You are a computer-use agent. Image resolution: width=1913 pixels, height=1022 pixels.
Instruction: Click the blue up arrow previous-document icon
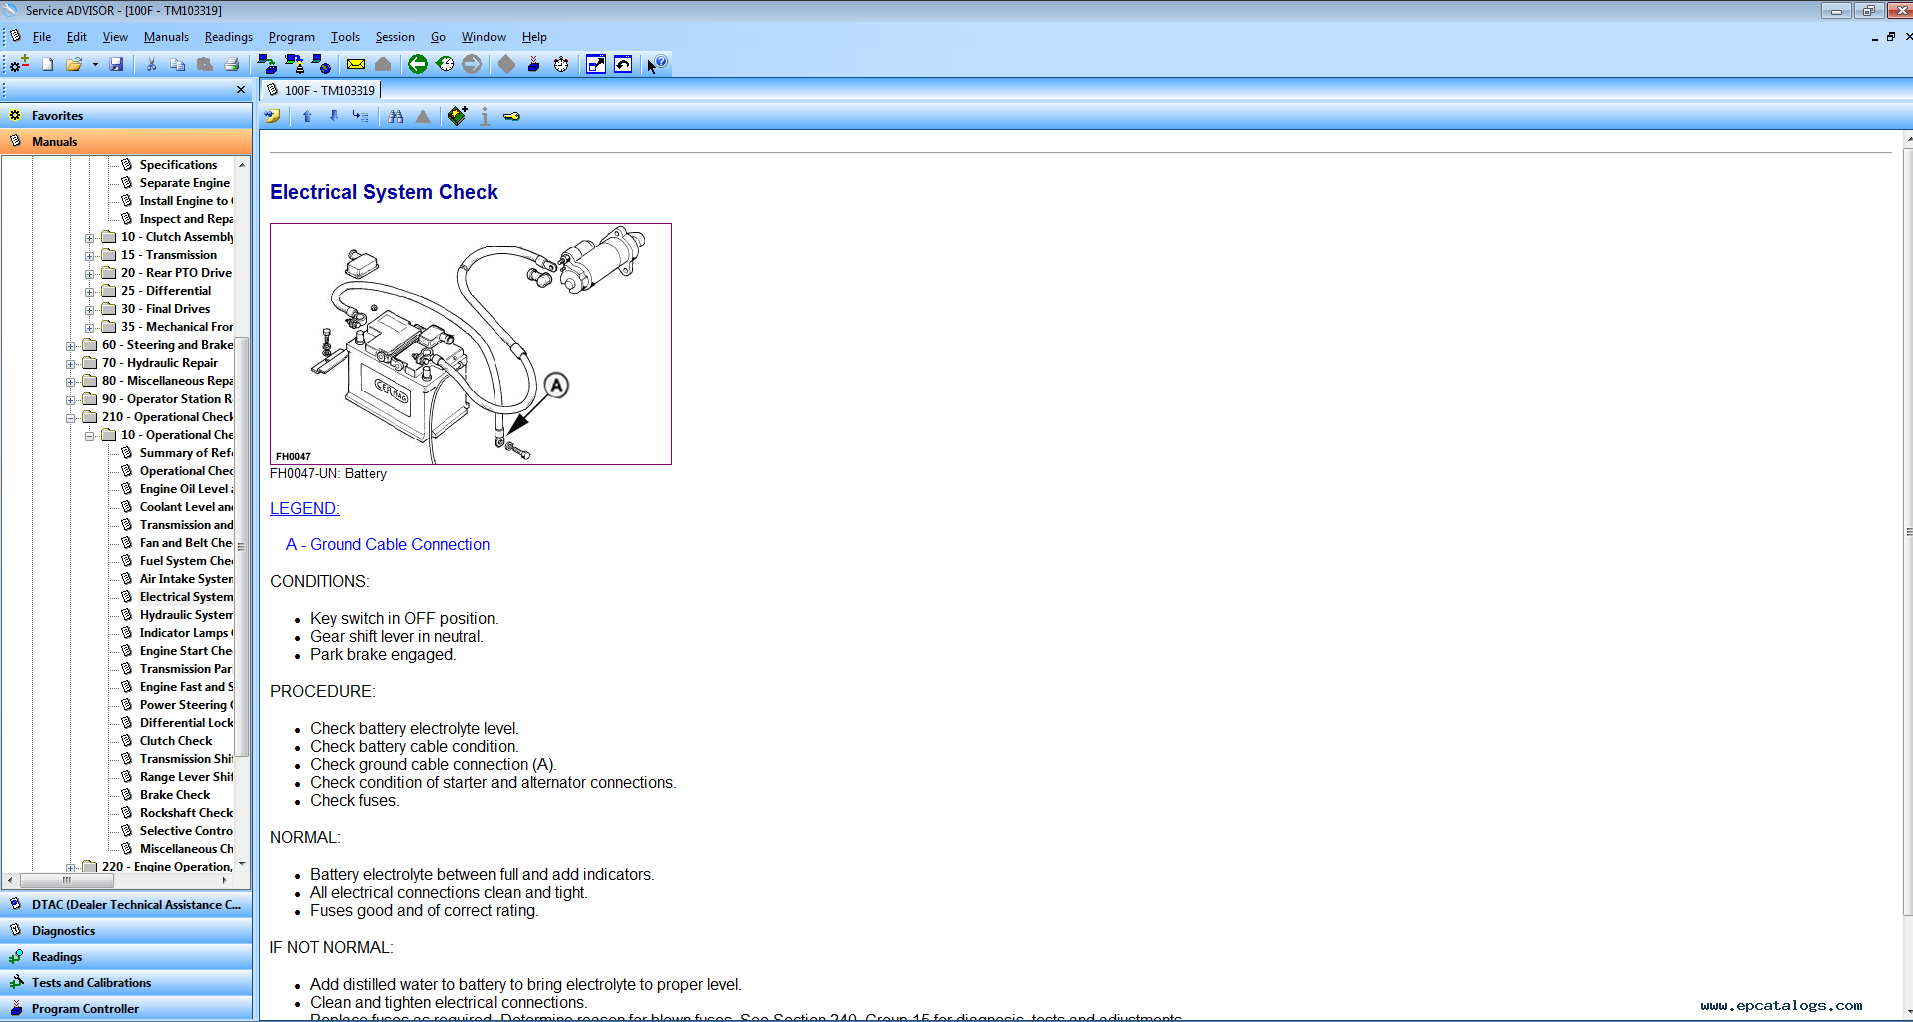tap(307, 117)
